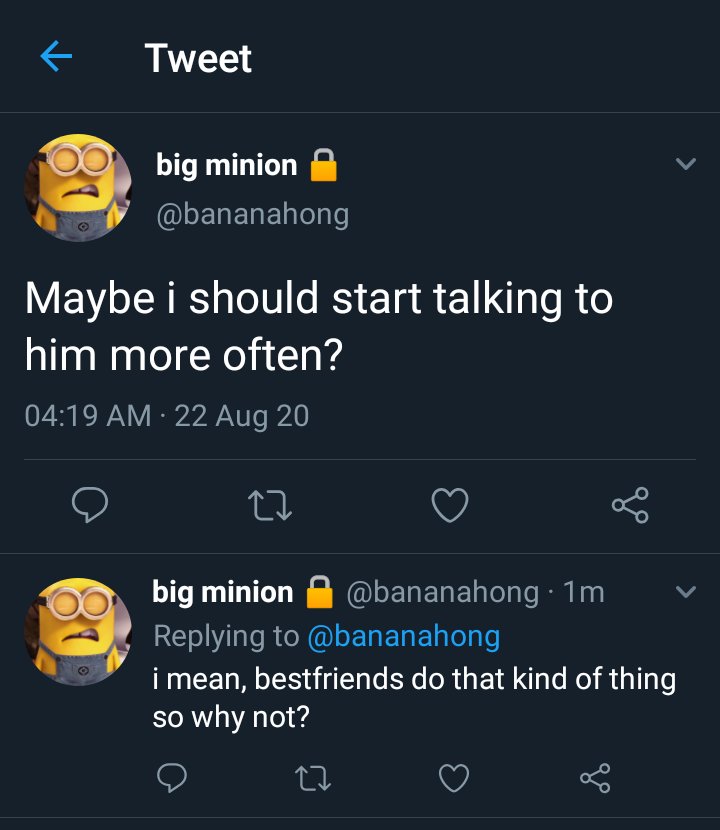Share the main tweet
The image size is (720, 830).
630,505
